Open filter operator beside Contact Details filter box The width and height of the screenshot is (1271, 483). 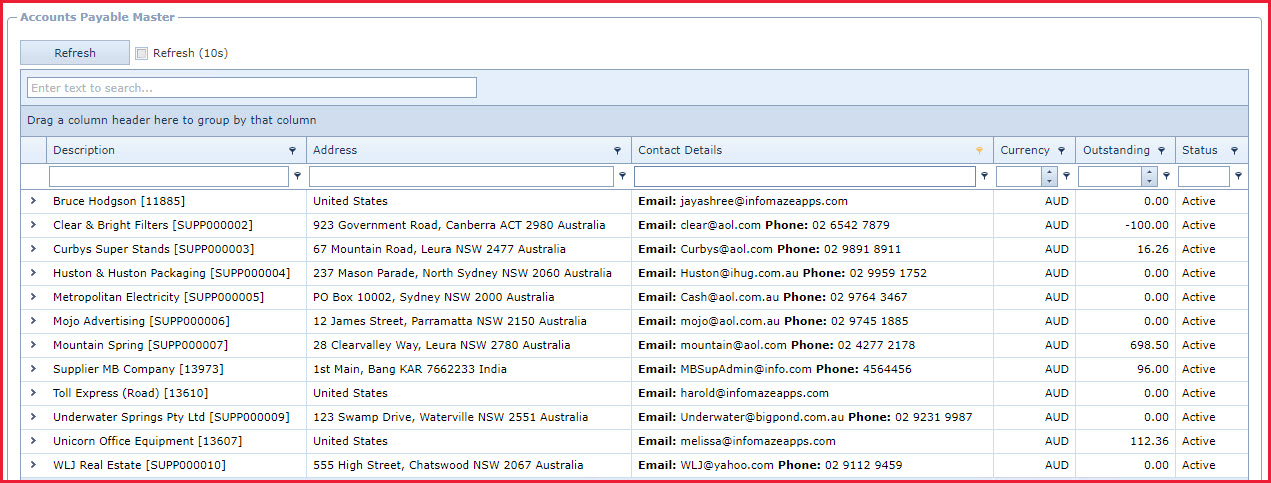pos(984,176)
